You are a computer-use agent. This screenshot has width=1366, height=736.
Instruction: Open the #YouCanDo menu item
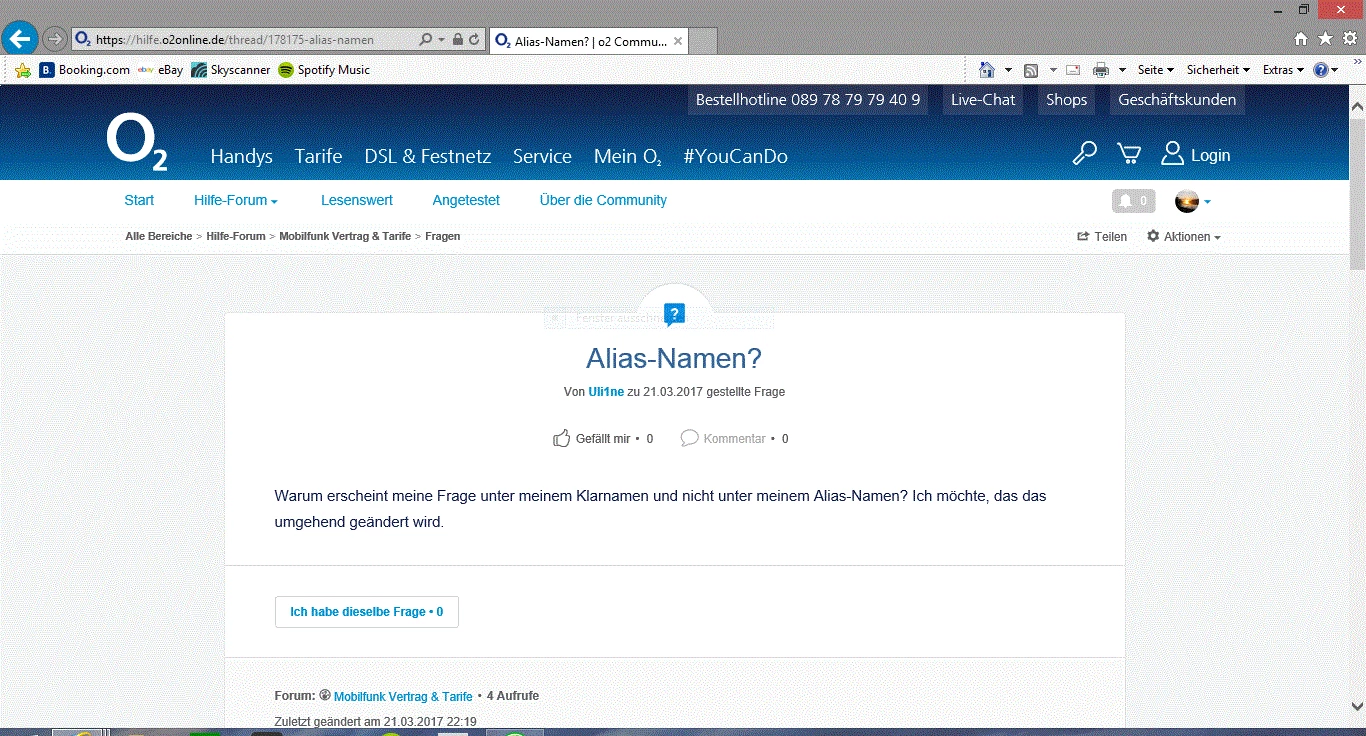(735, 156)
